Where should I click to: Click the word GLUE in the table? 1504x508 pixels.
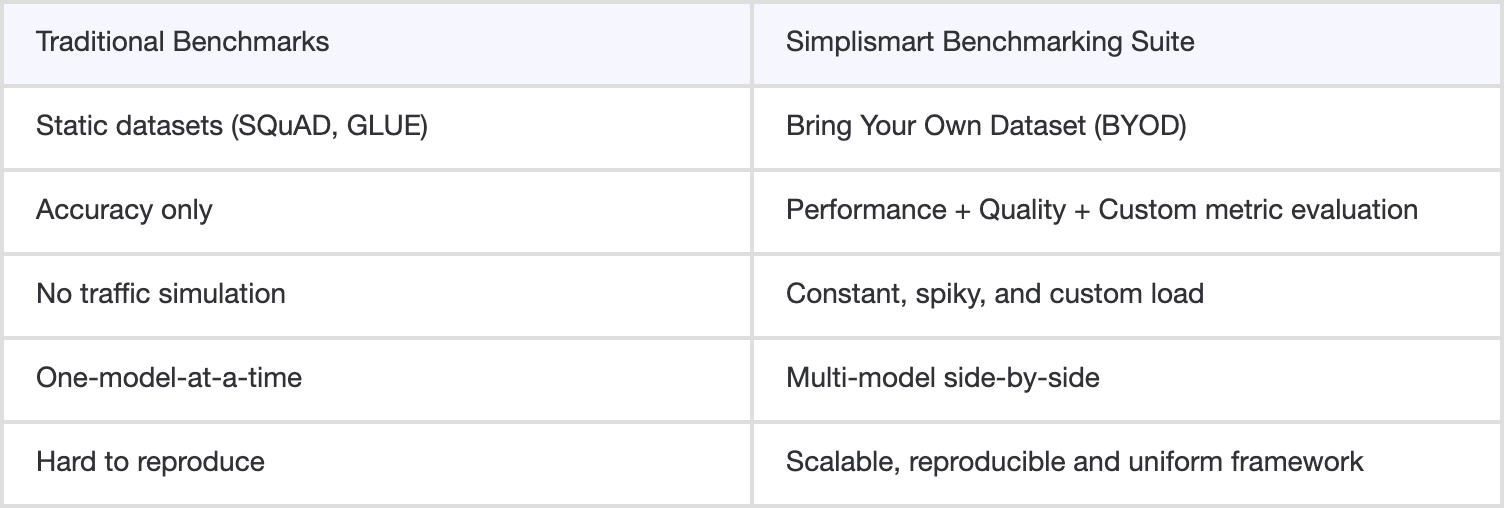[384, 127]
